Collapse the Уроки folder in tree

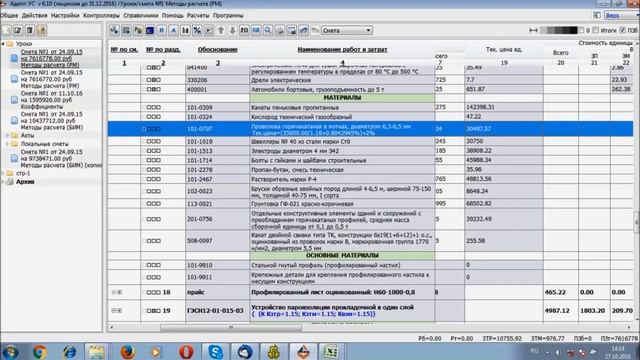[3, 43]
